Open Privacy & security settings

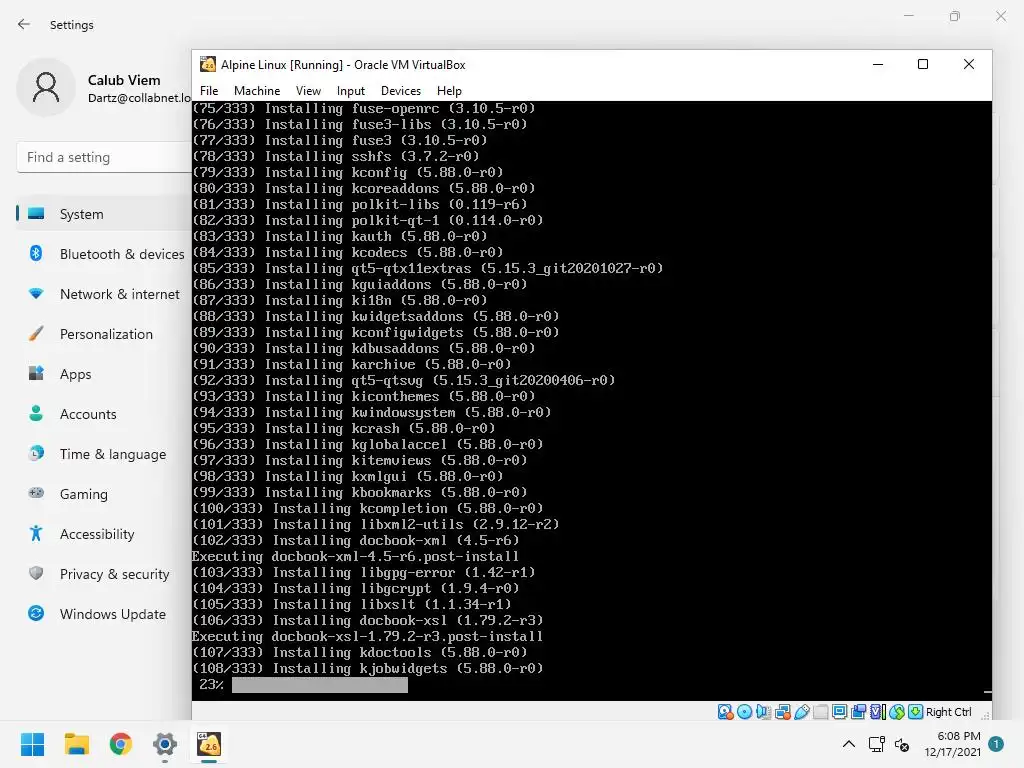click(104, 573)
